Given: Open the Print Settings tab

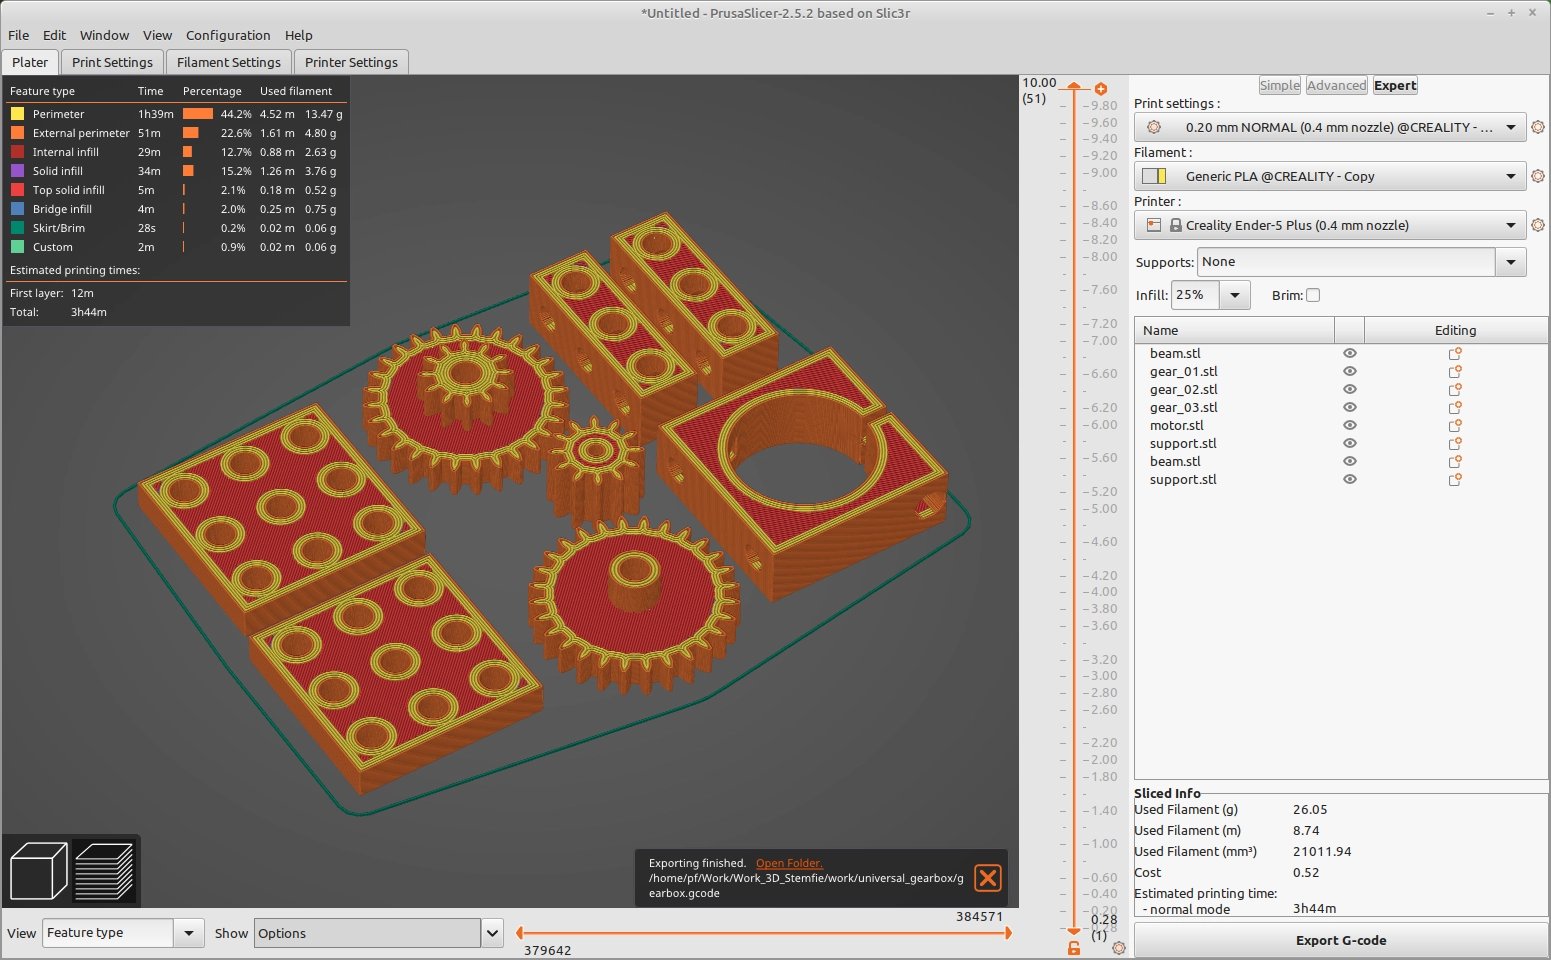Looking at the screenshot, I should [x=112, y=62].
